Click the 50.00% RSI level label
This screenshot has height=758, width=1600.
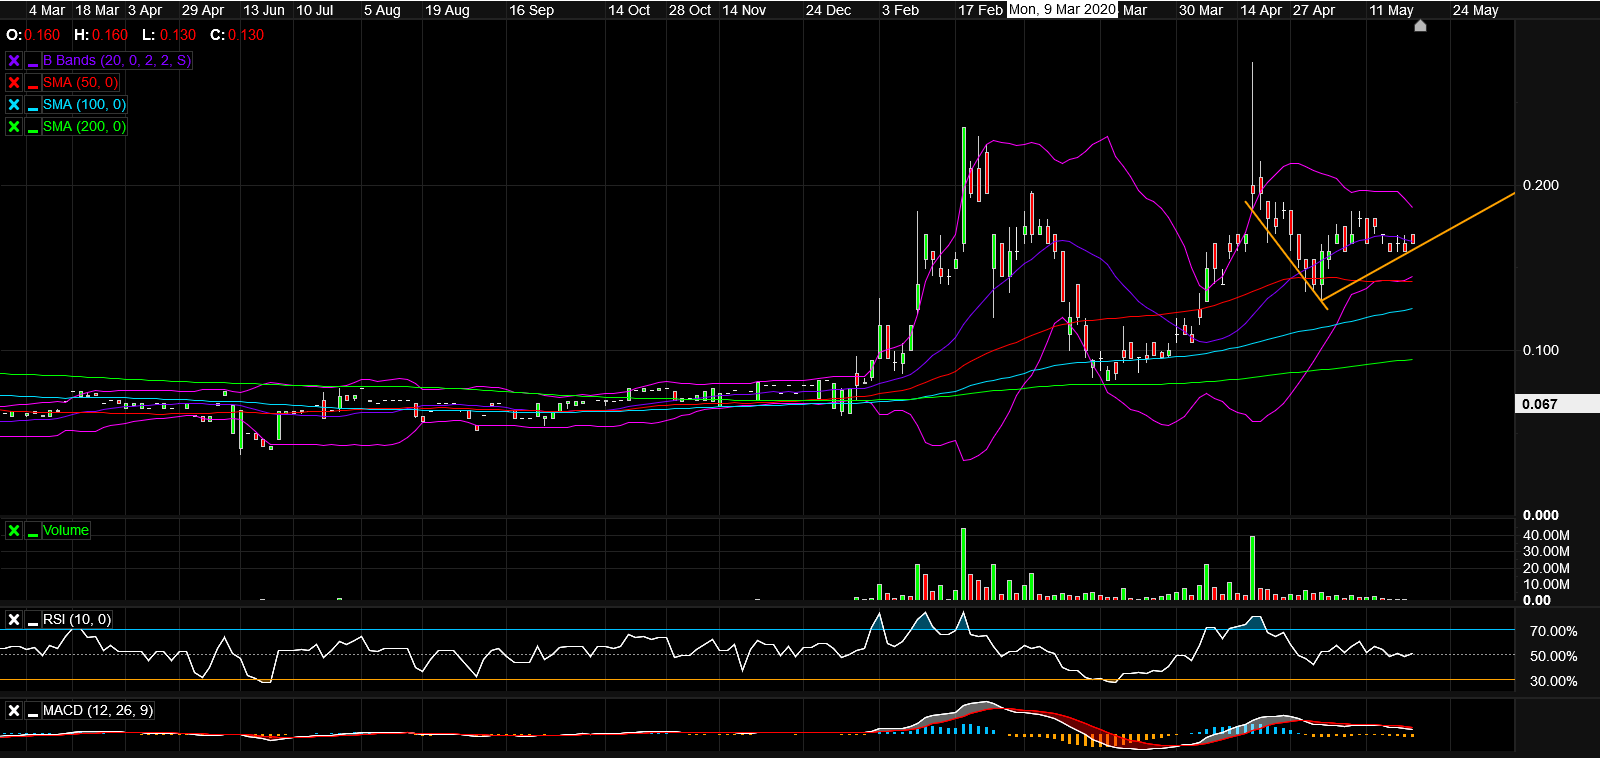click(1554, 657)
